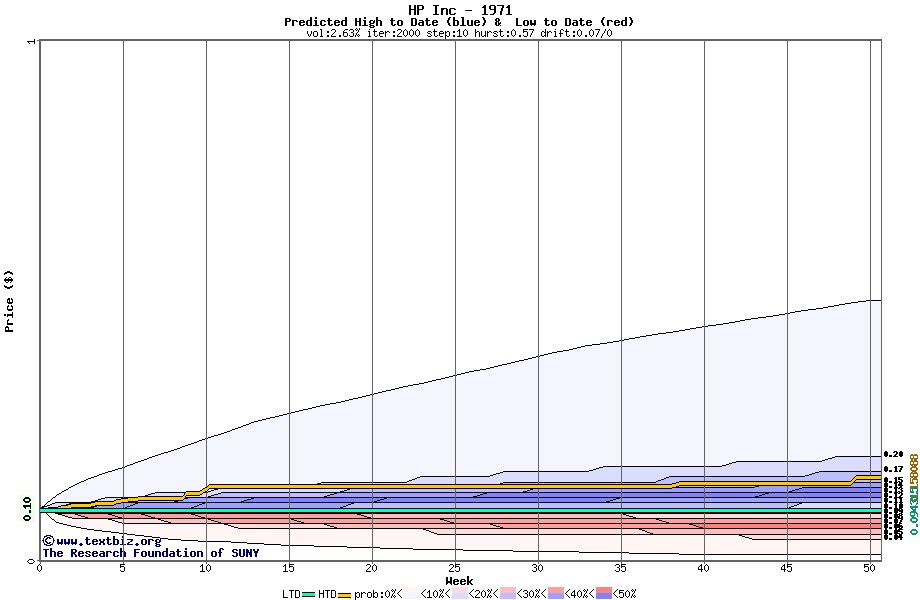This screenshot has height=600, width=920.
Task: Click 'The Research Foundation of SUNY' text
Action: click(151, 553)
